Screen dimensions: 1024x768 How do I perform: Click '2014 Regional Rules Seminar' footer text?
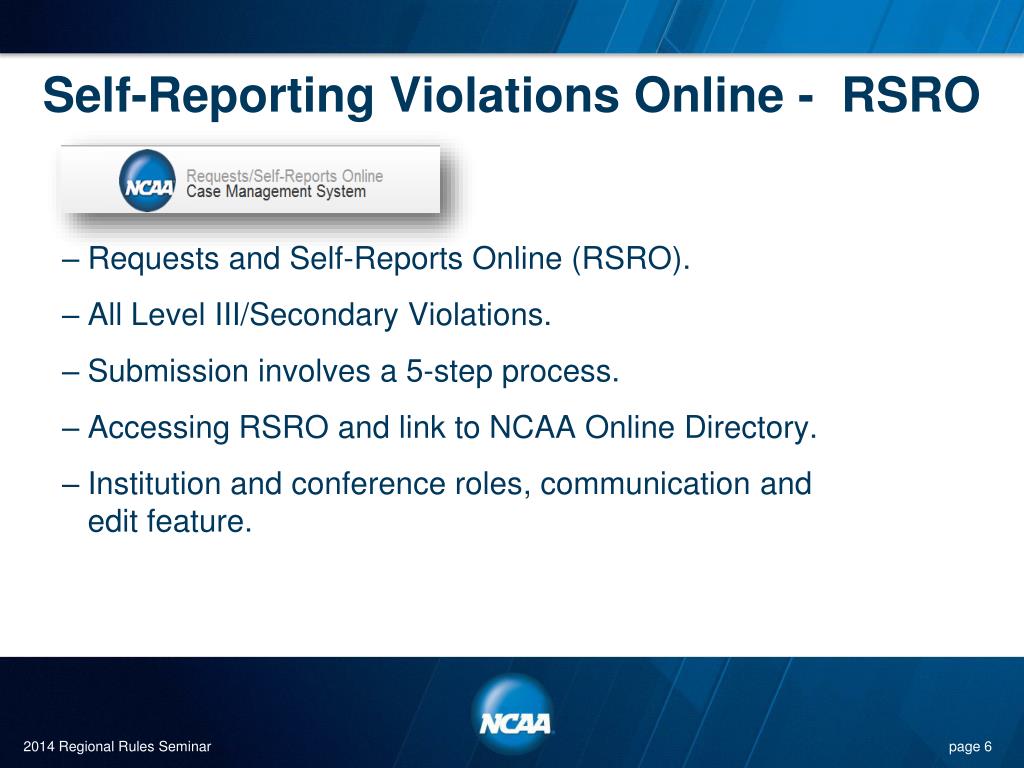pyautogui.click(x=118, y=746)
